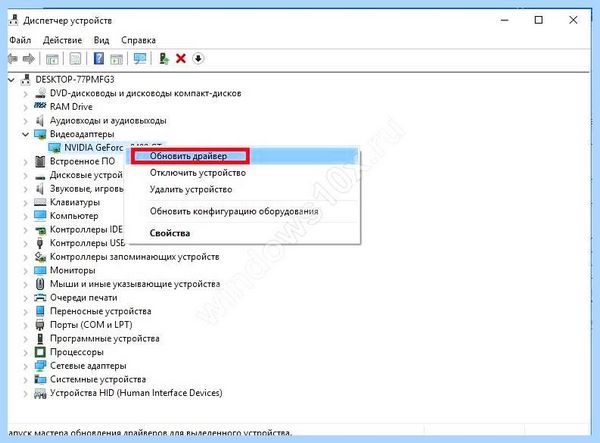600x443 pixels.
Task: Click the DVD drive category icon
Action: click(x=40, y=93)
